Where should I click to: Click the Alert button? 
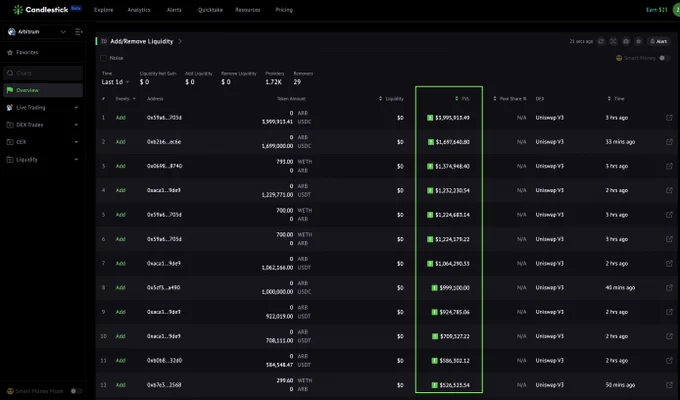point(658,41)
